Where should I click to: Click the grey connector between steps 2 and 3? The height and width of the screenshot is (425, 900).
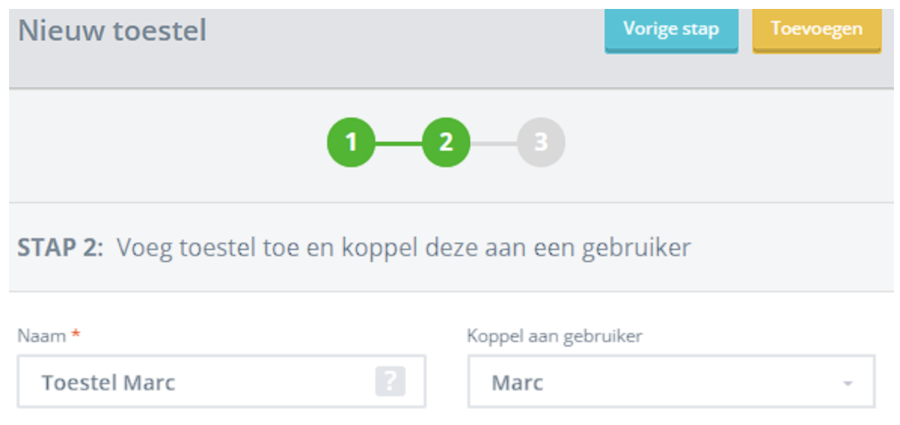[x=494, y=143]
